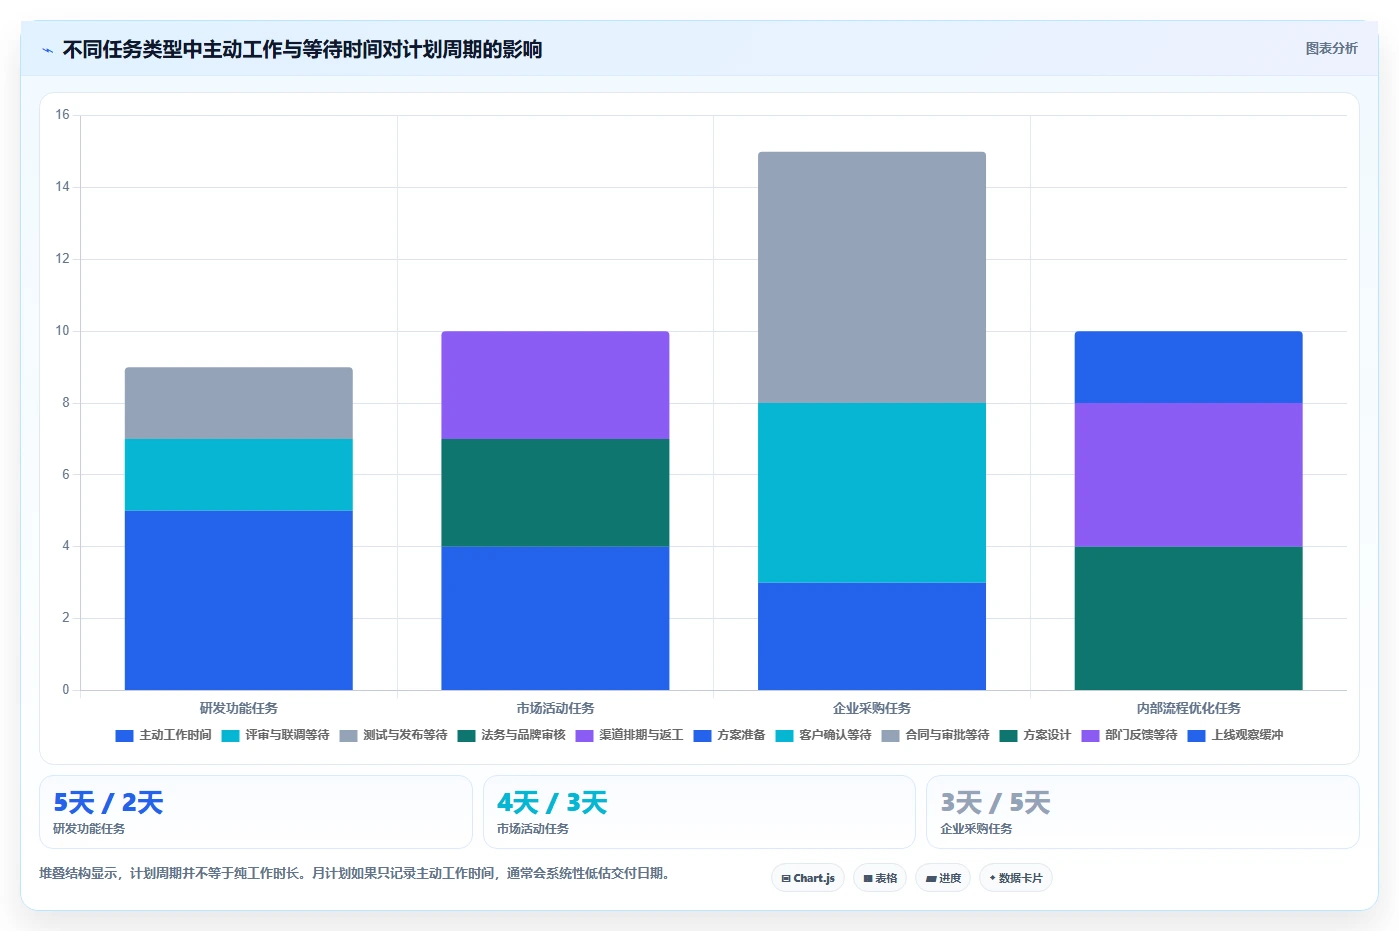Click the gray top segment of 研发功能任务 bar
This screenshot has width=1399, height=931.
[239, 403]
